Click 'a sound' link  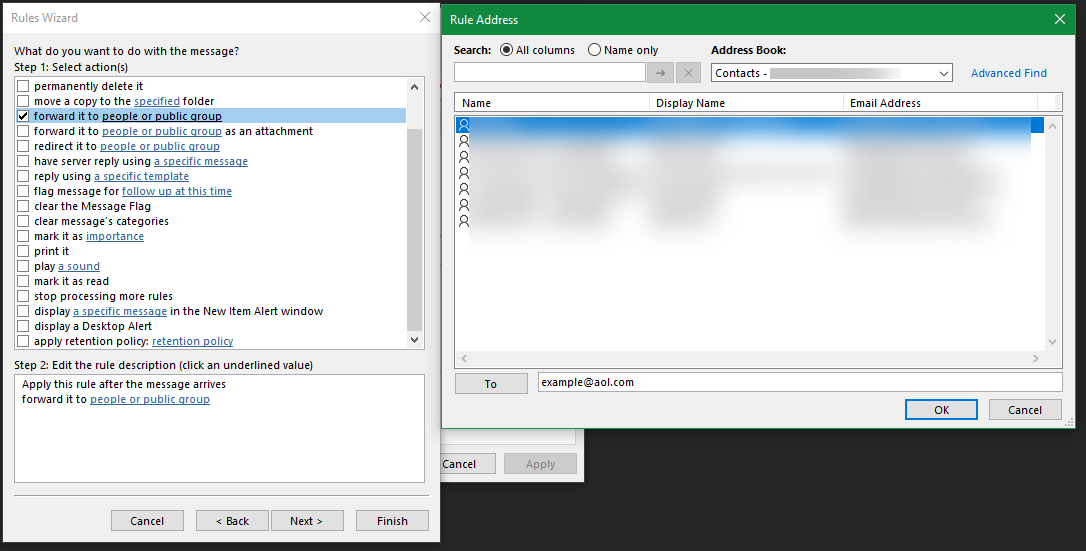(x=79, y=266)
